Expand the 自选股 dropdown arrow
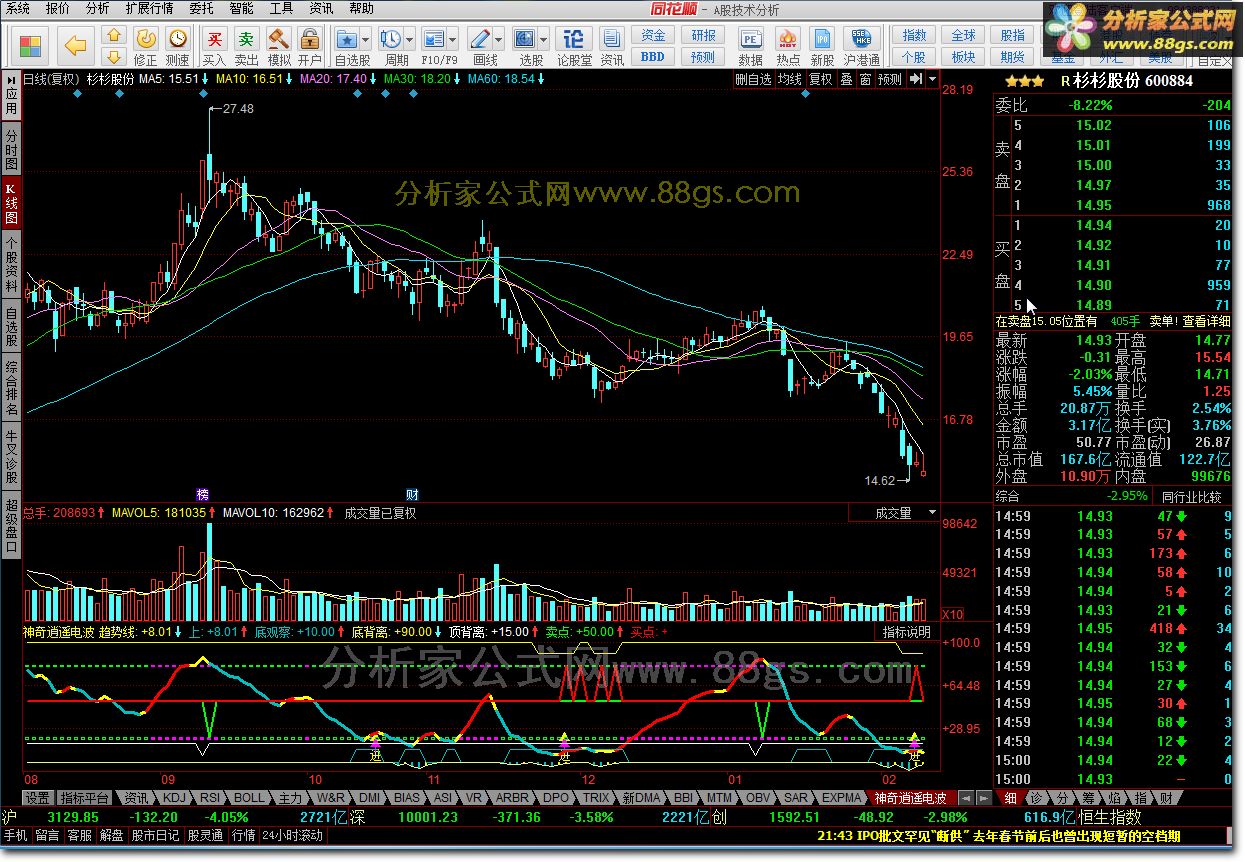This screenshot has width=1245, height=862. pos(367,40)
